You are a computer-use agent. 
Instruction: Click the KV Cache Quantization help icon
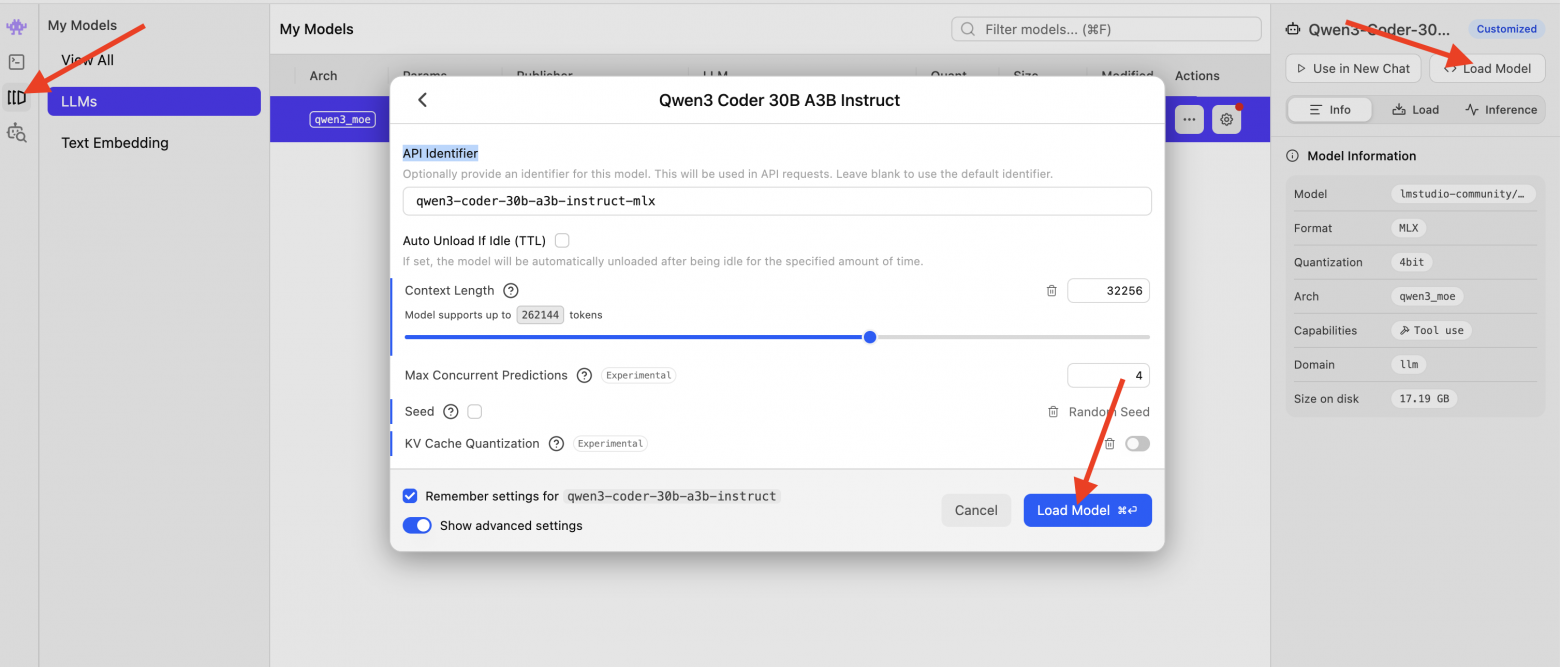556,444
